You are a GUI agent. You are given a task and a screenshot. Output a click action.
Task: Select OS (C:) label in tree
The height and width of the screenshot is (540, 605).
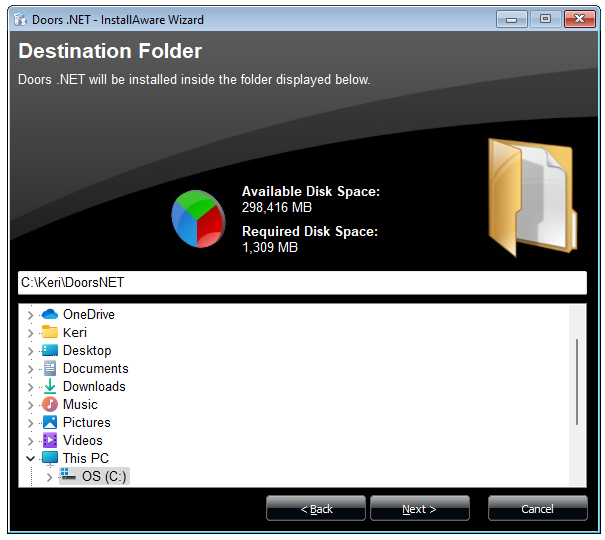tap(104, 476)
